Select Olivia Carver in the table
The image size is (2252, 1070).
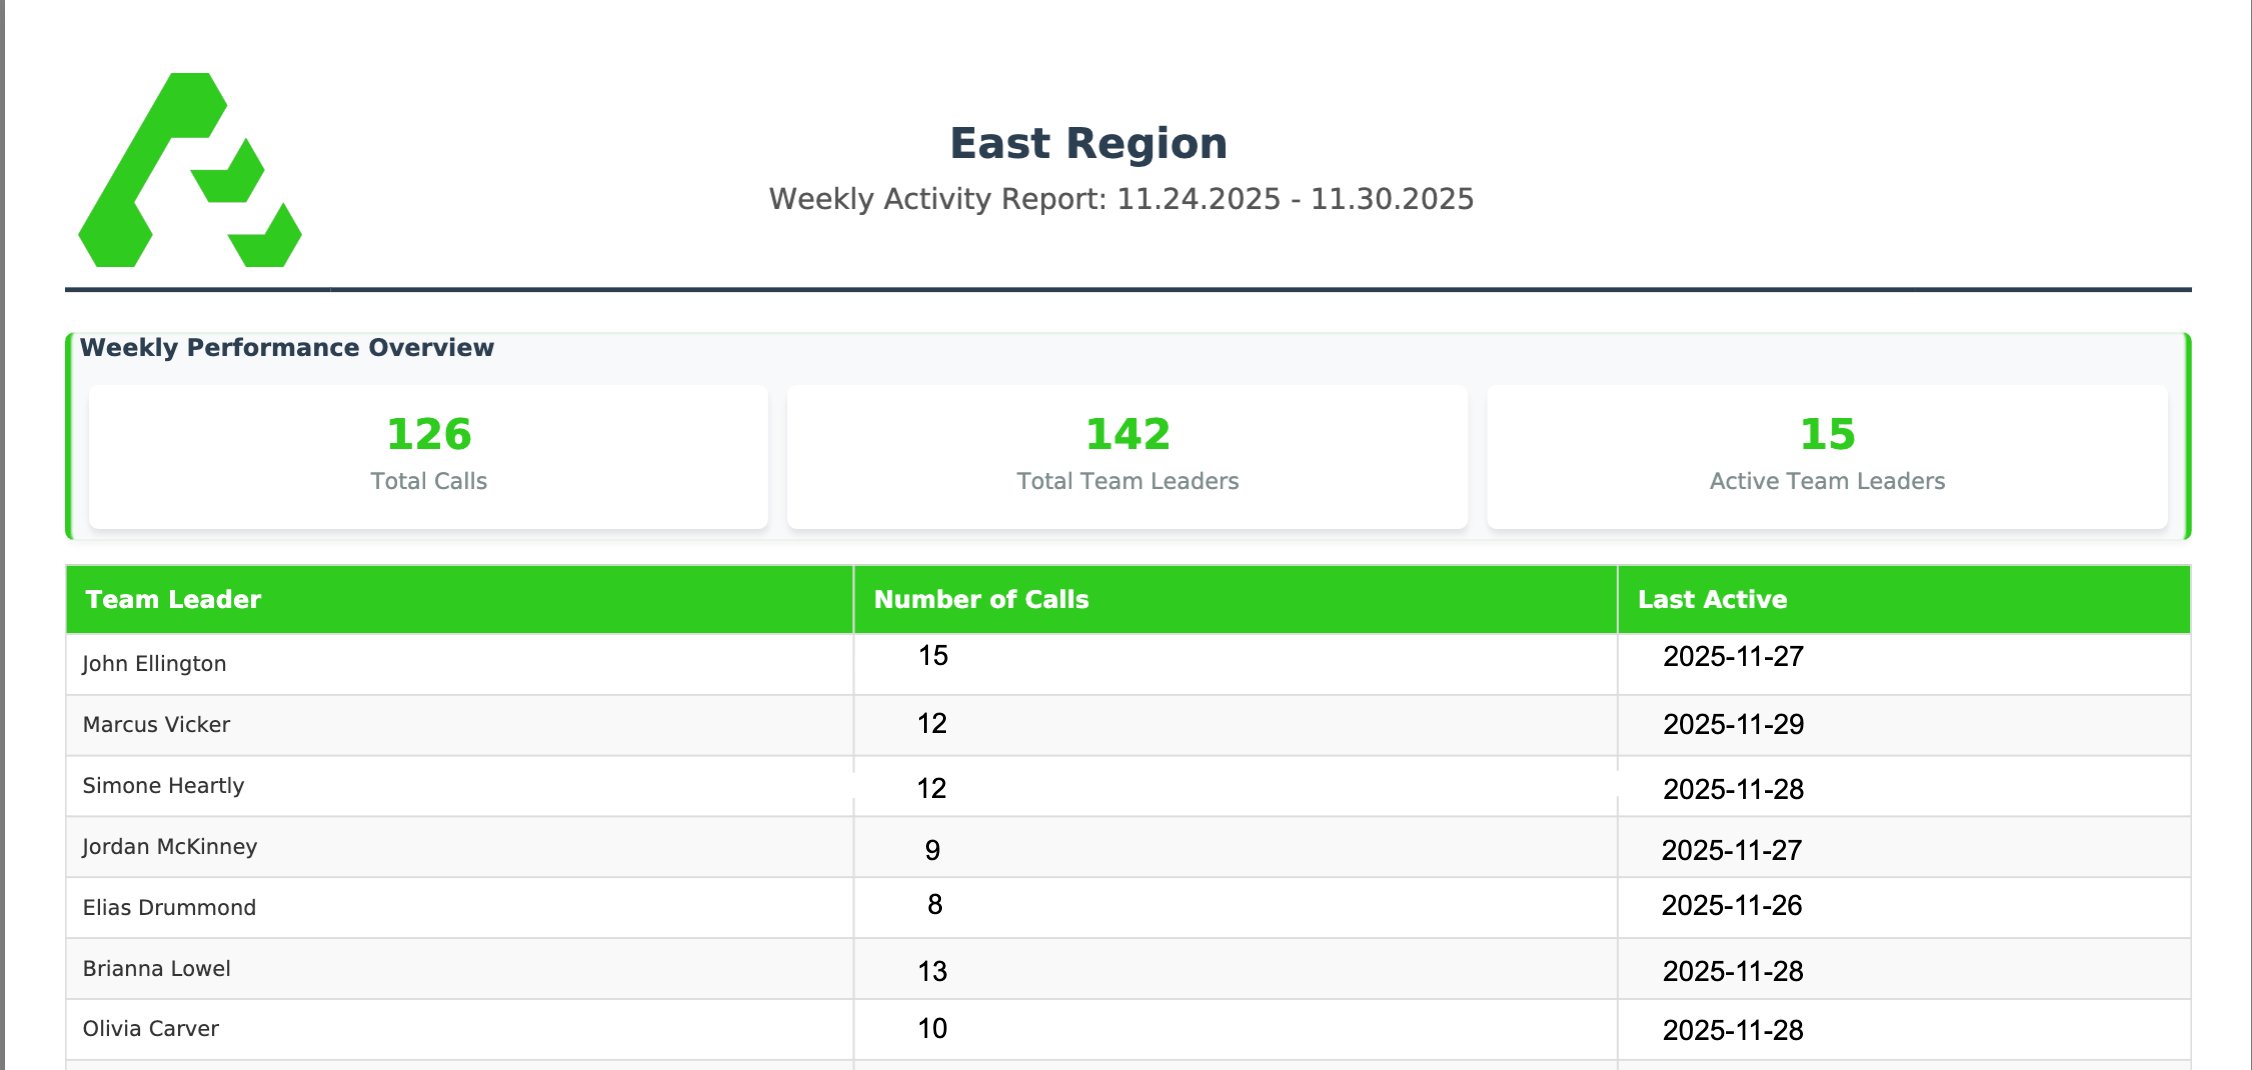pyautogui.click(x=150, y=1029)
